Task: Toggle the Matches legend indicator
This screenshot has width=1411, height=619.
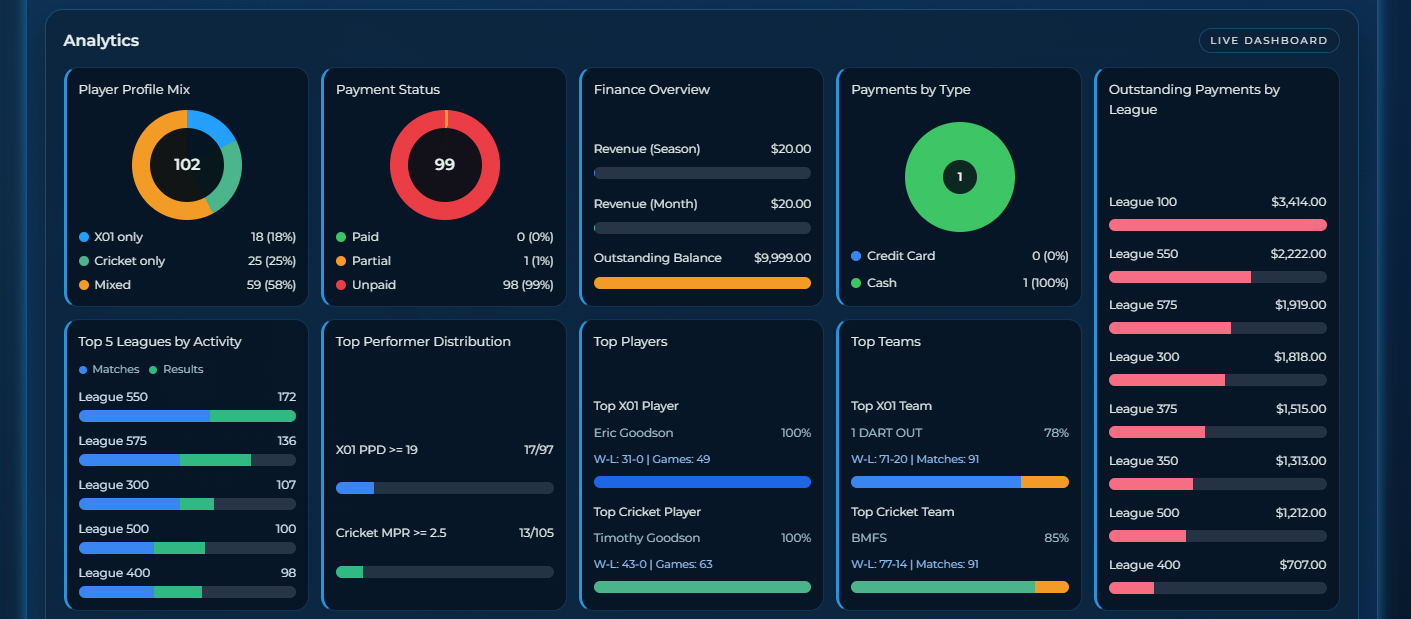Action: 82,369
